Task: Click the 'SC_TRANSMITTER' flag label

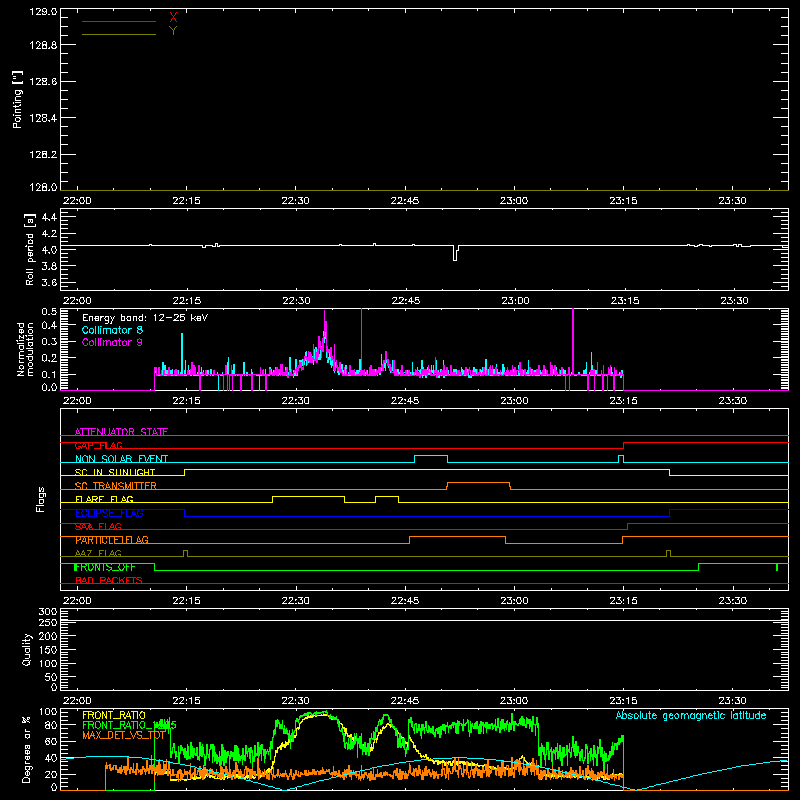Action: 116,486
